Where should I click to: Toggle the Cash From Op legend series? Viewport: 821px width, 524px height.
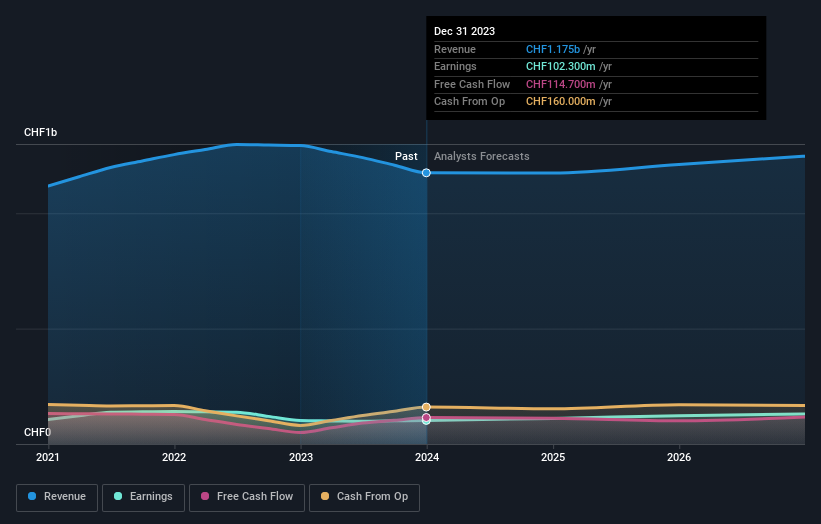click(x=364, y=497)
